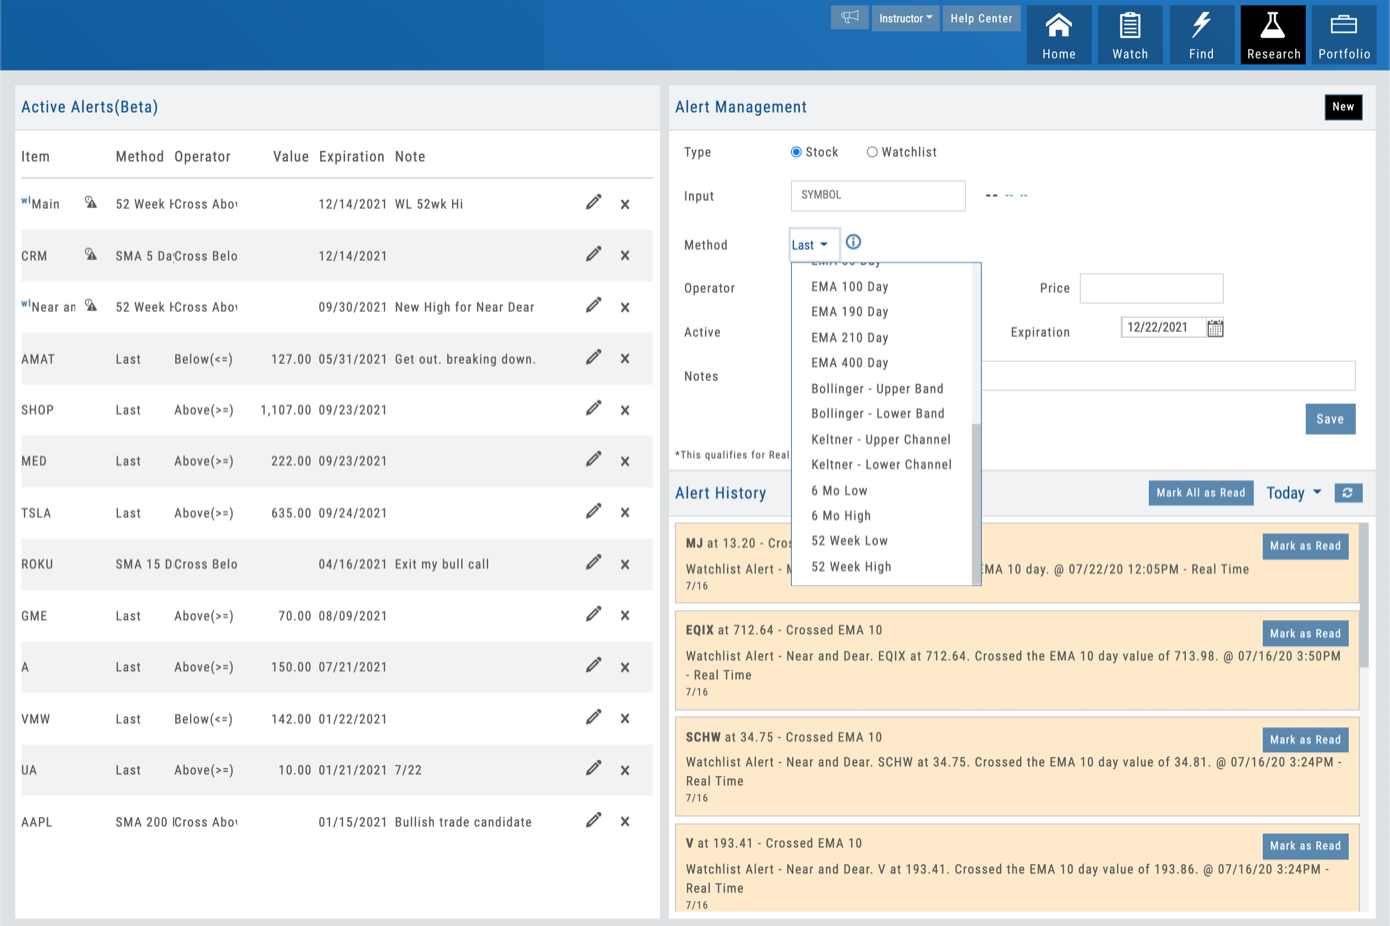Click the Method info icon
Viewport: 1390px width, 926px height.
[x=853, y=242]
